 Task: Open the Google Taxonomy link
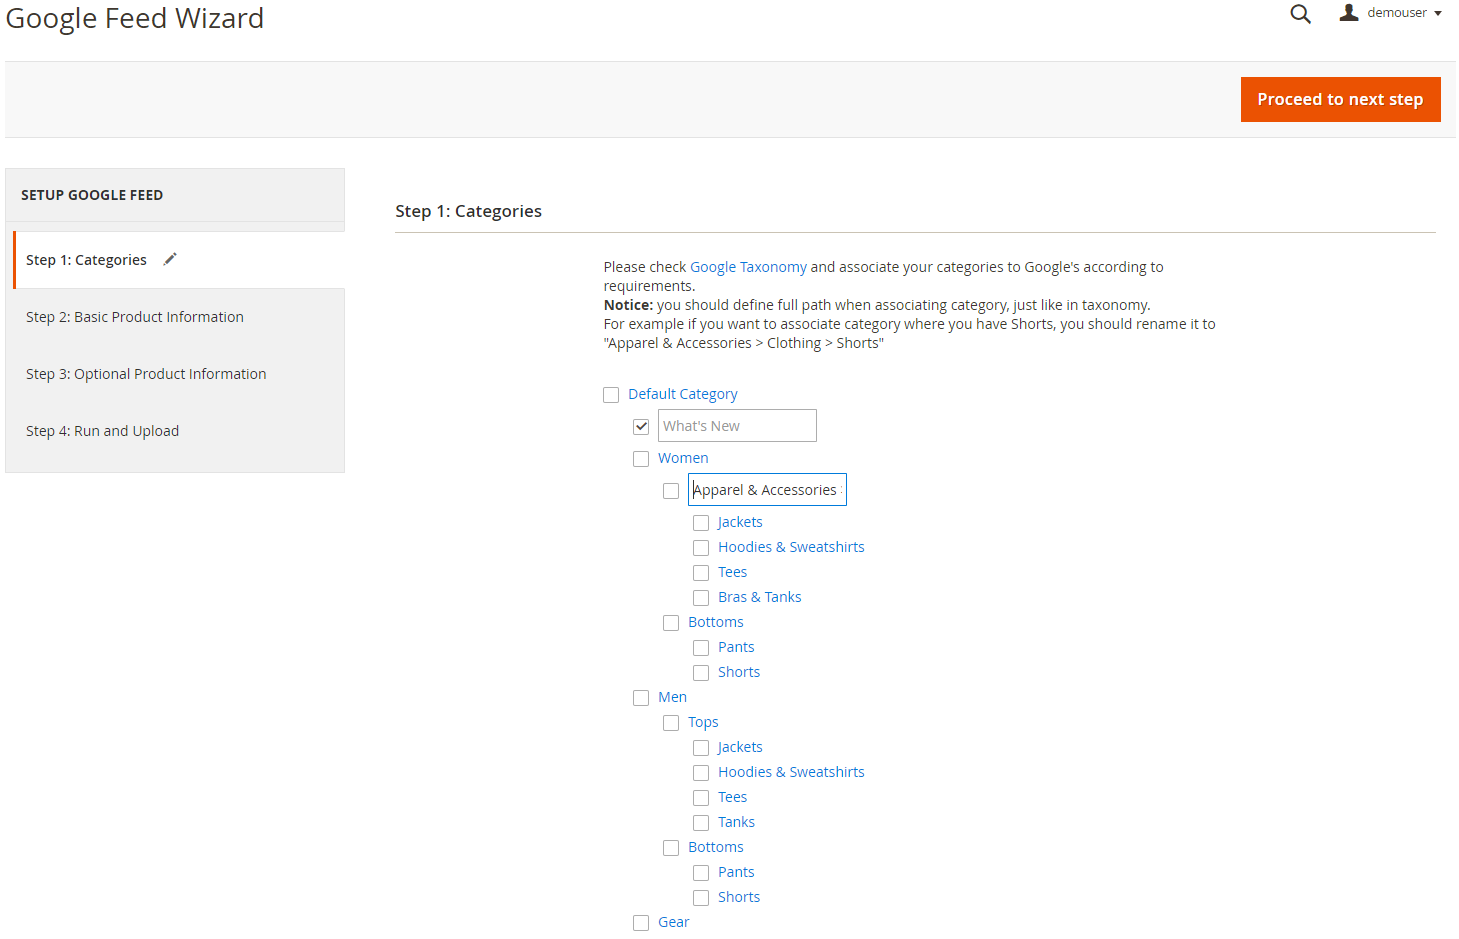748,267
